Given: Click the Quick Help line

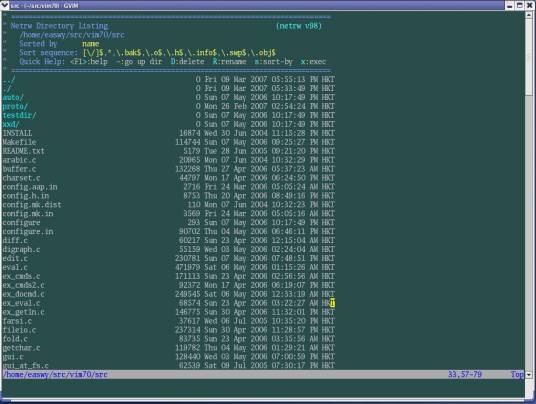Looking at the screenshot, I should (173, 62).
